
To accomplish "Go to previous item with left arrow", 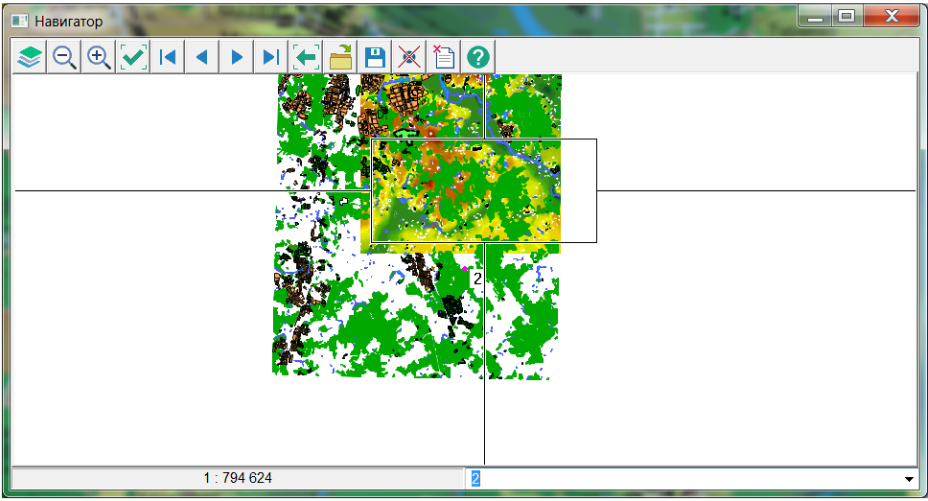I will coord(201,57).
